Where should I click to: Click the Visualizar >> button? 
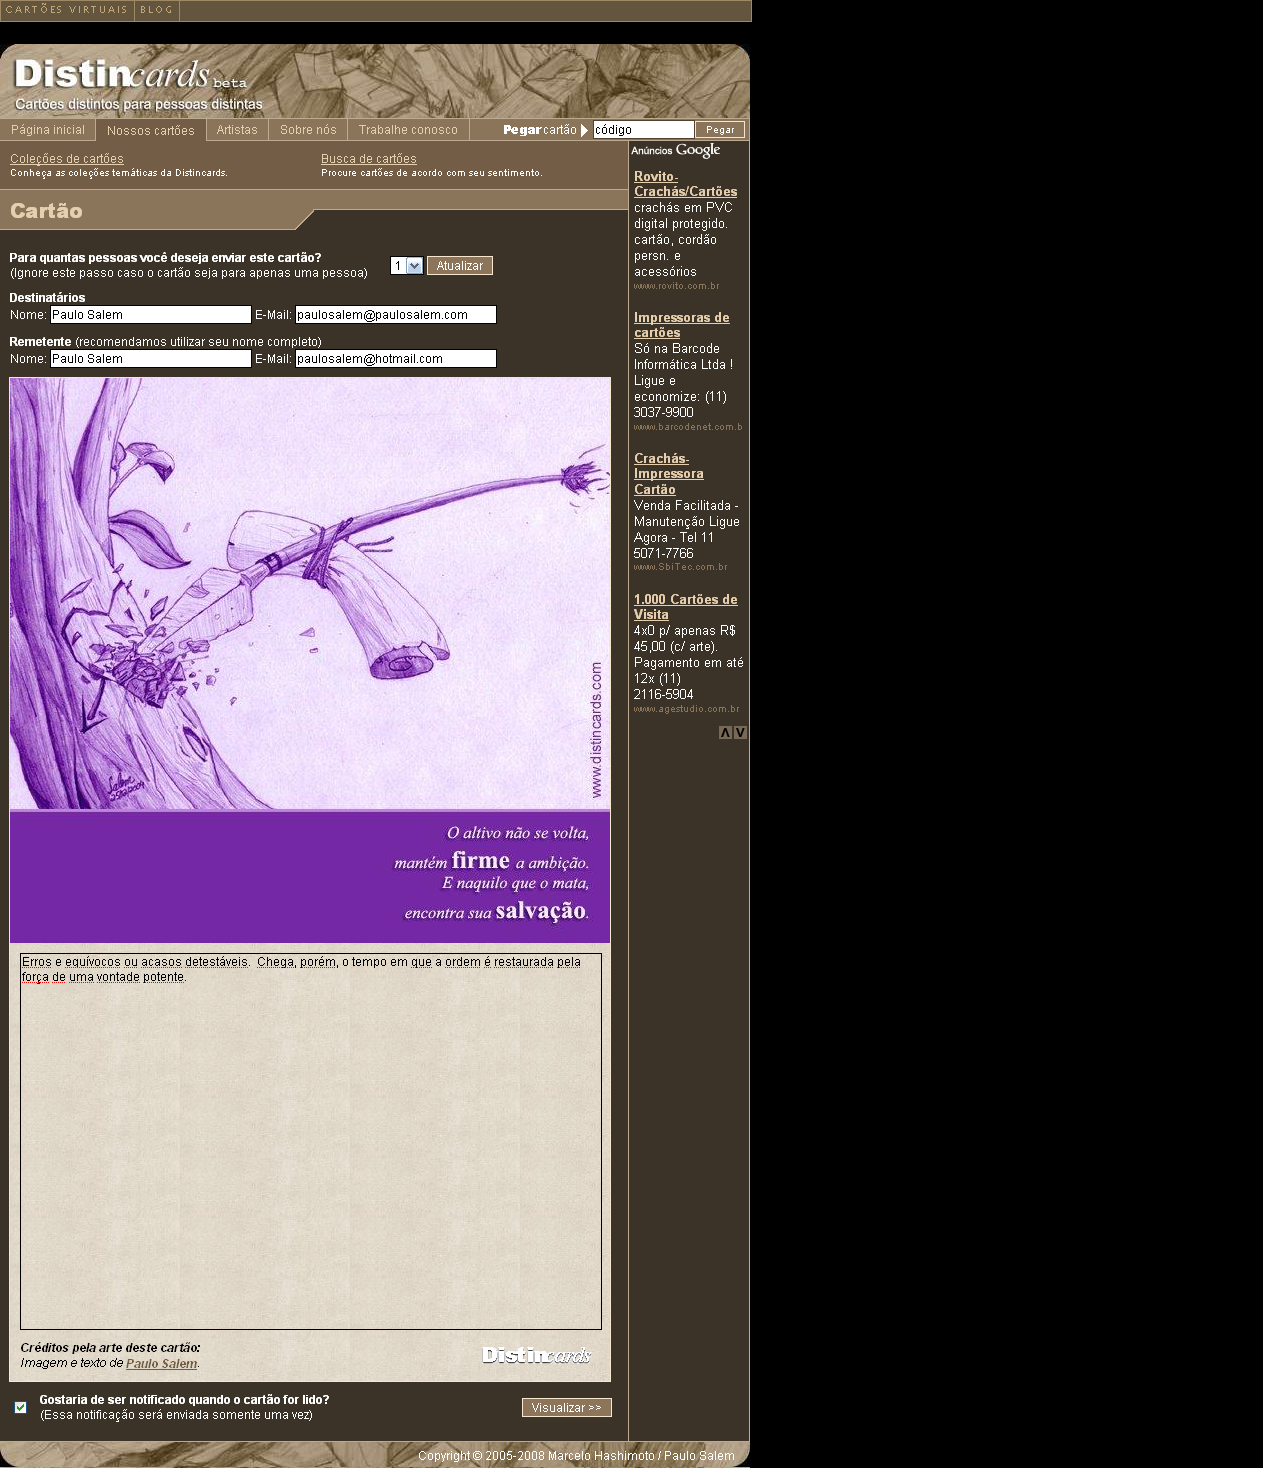(566, 1408)
